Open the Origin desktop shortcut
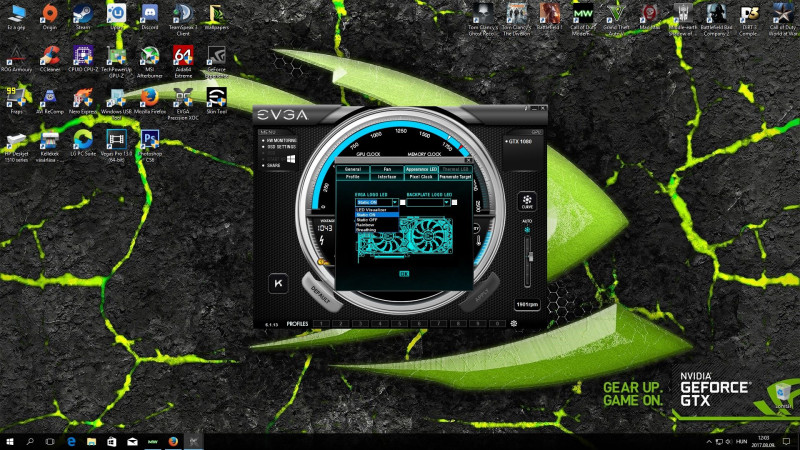Viewport: 800px width, 450px height. coord(49,17)
